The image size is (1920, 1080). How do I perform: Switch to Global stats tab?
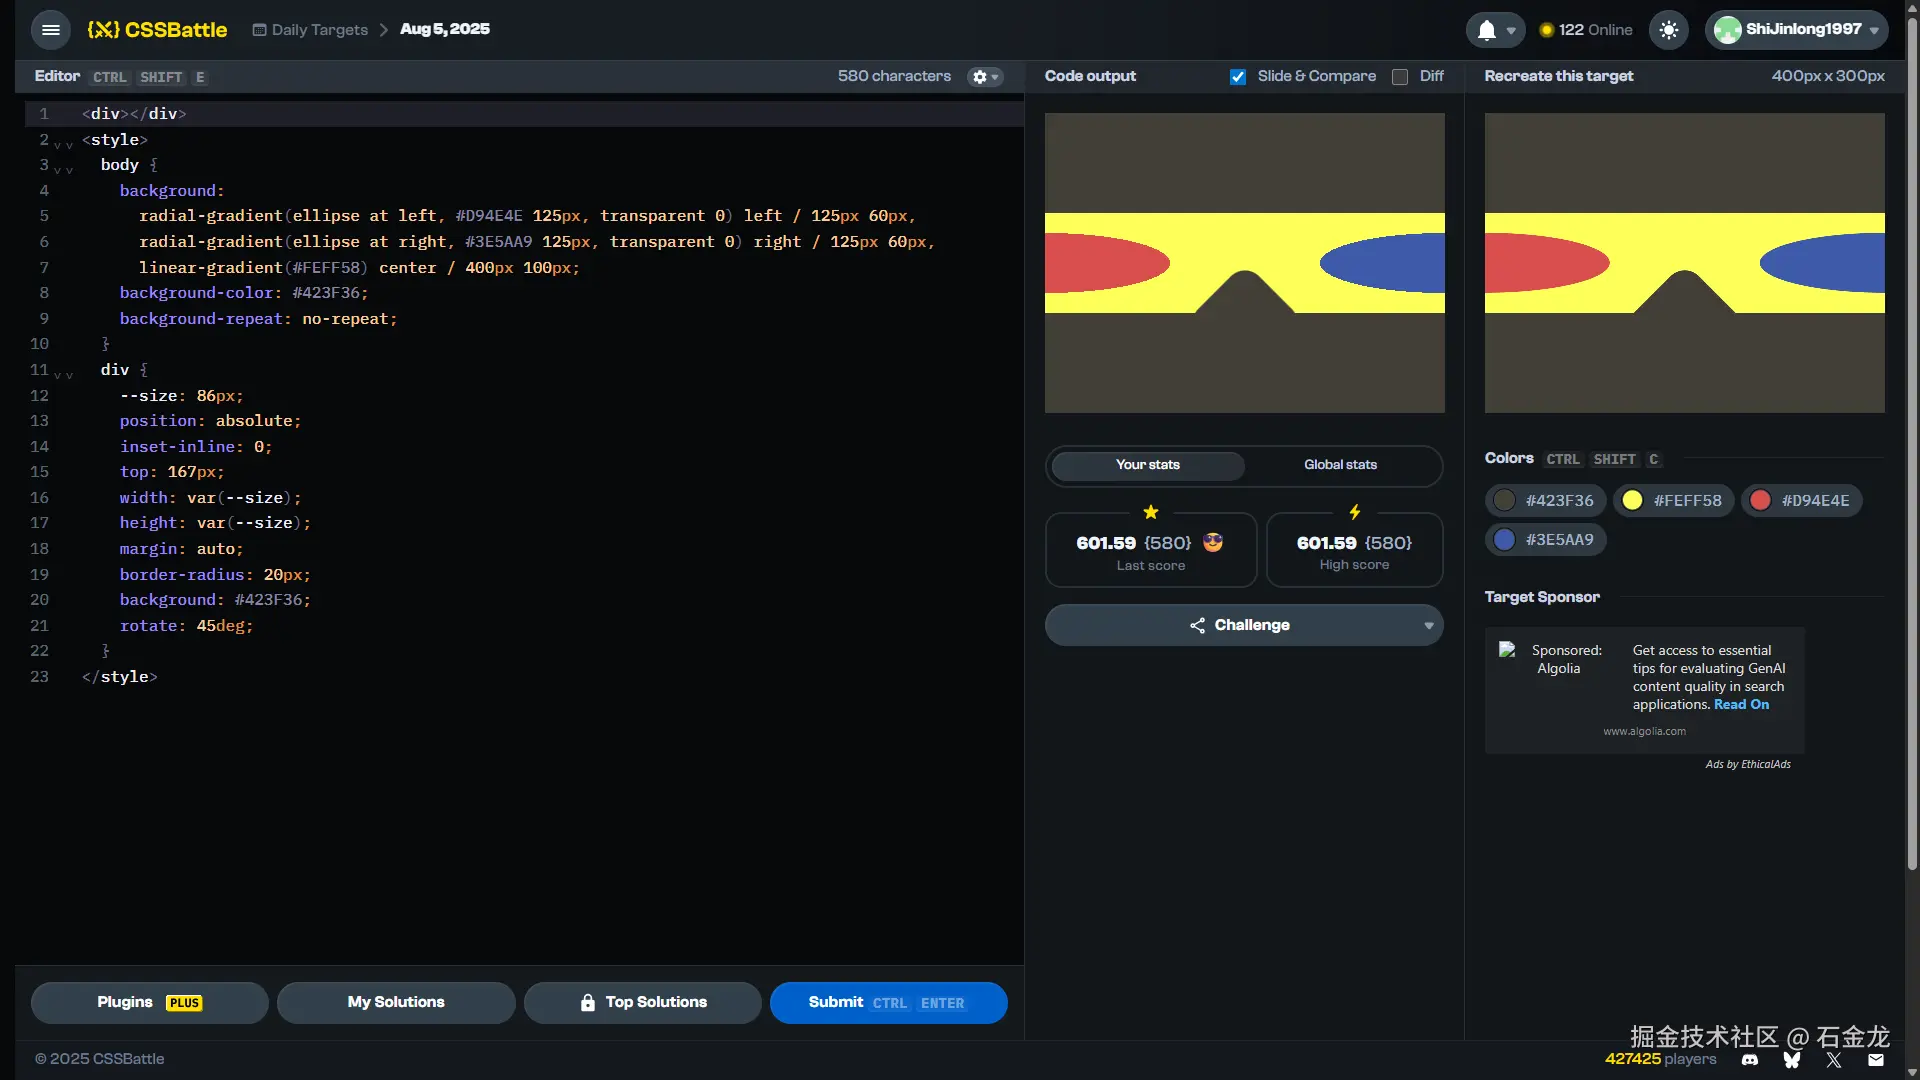pyautogui.click(x=1340, y=465)
